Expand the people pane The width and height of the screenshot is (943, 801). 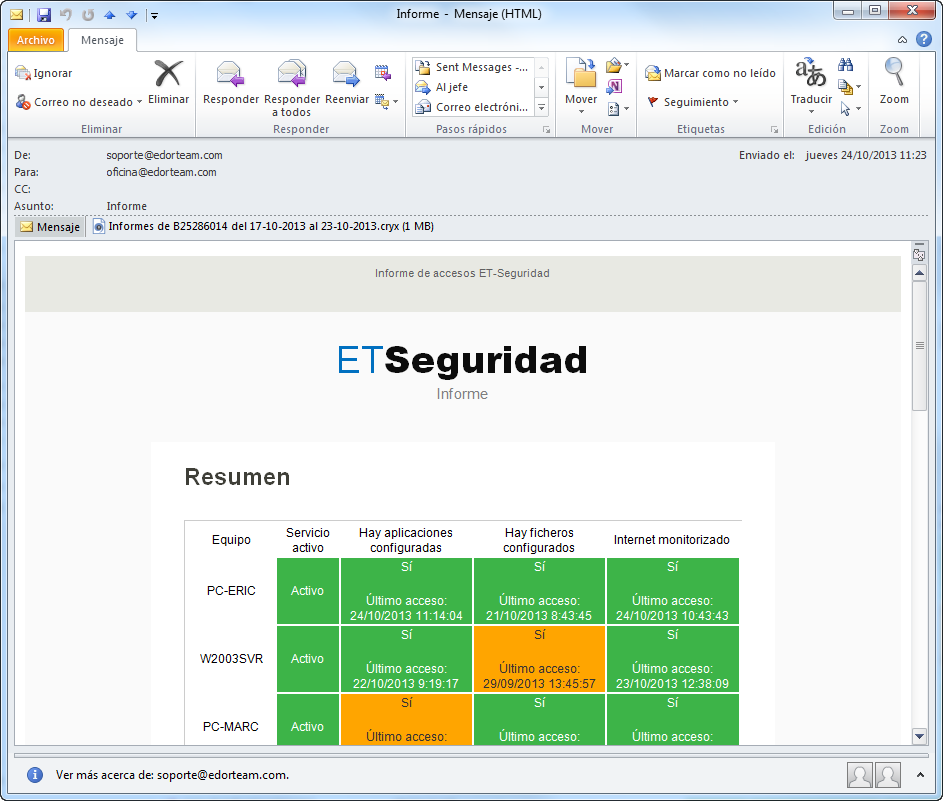click(920, 775)
